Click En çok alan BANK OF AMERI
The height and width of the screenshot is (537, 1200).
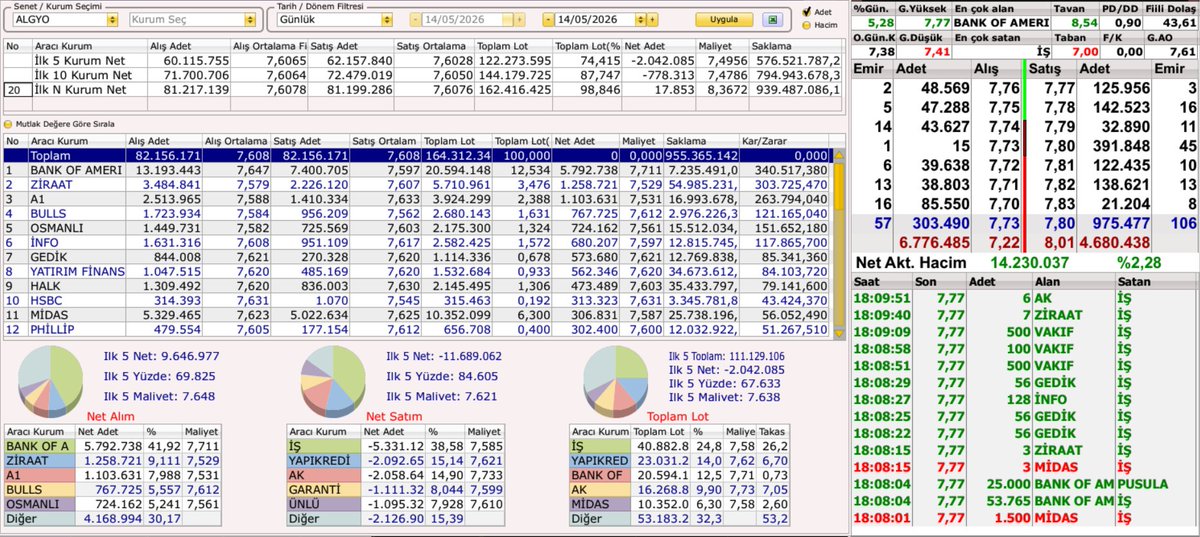tap(1000, 21)
